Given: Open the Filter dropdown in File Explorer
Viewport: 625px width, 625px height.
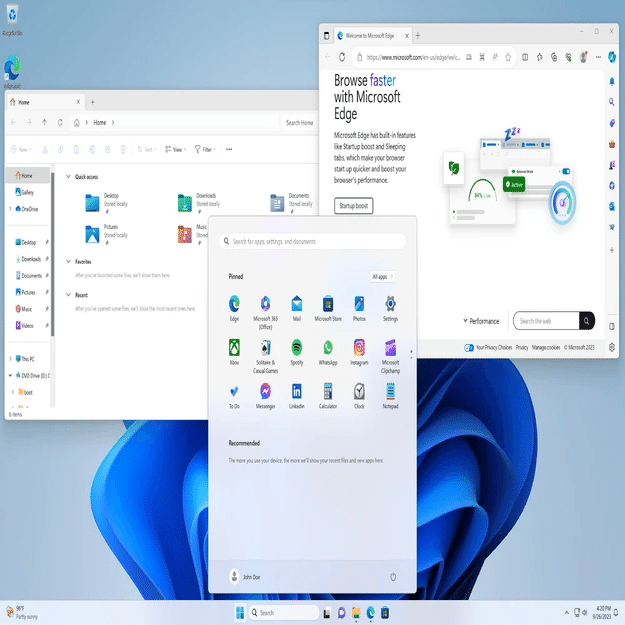Looking at the screenshot, I should coord(205,149).
